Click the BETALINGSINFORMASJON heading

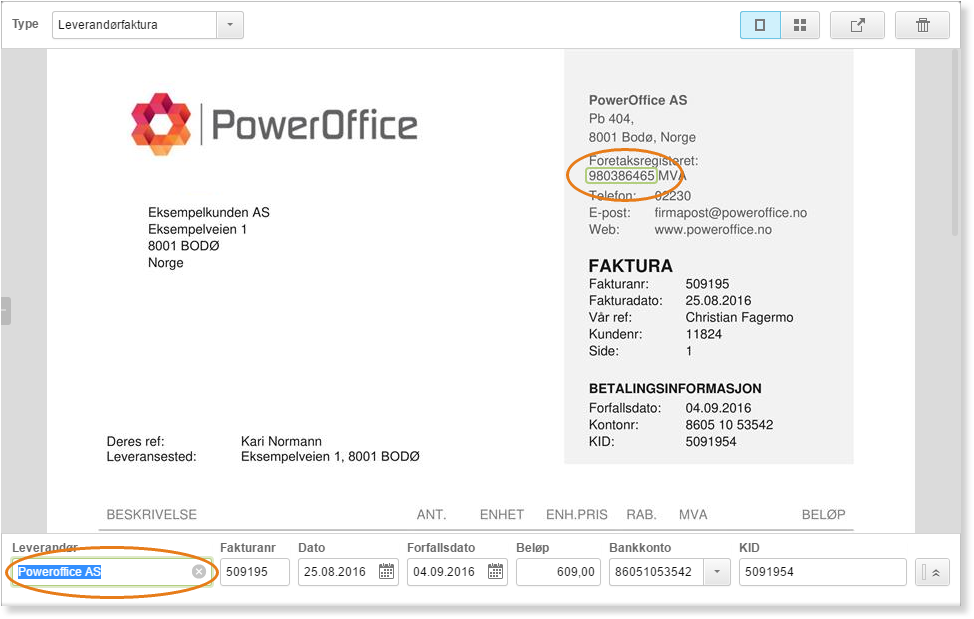[675, 389]
